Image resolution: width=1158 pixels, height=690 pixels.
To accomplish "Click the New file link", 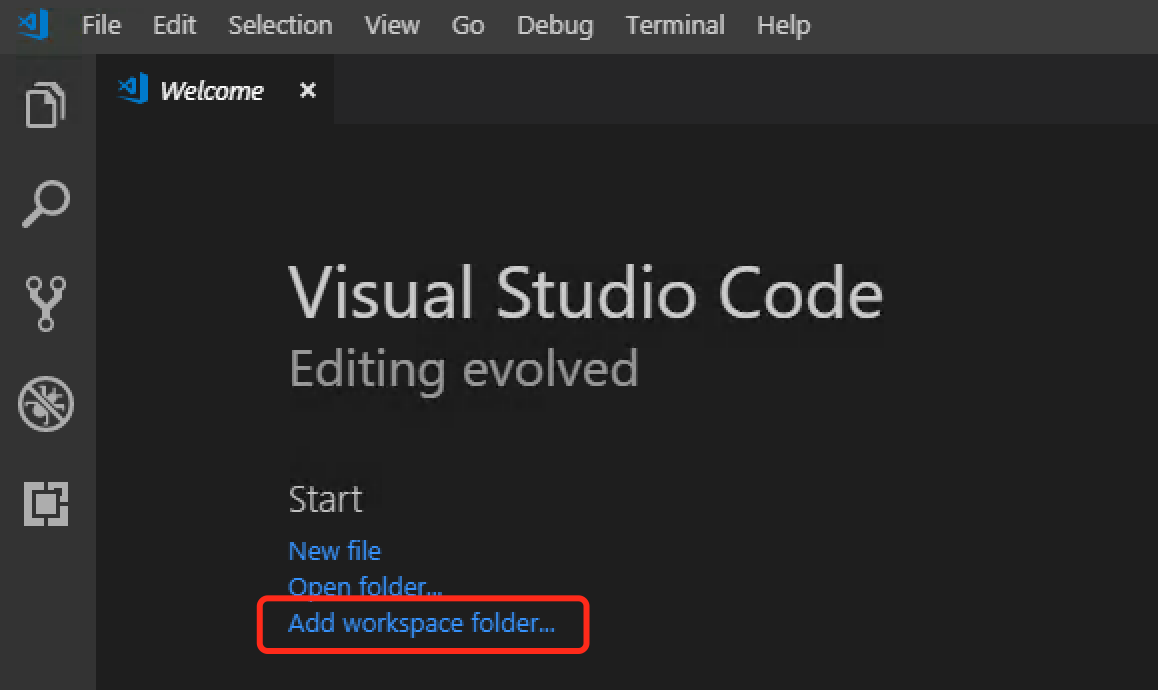I will (335, 550).
